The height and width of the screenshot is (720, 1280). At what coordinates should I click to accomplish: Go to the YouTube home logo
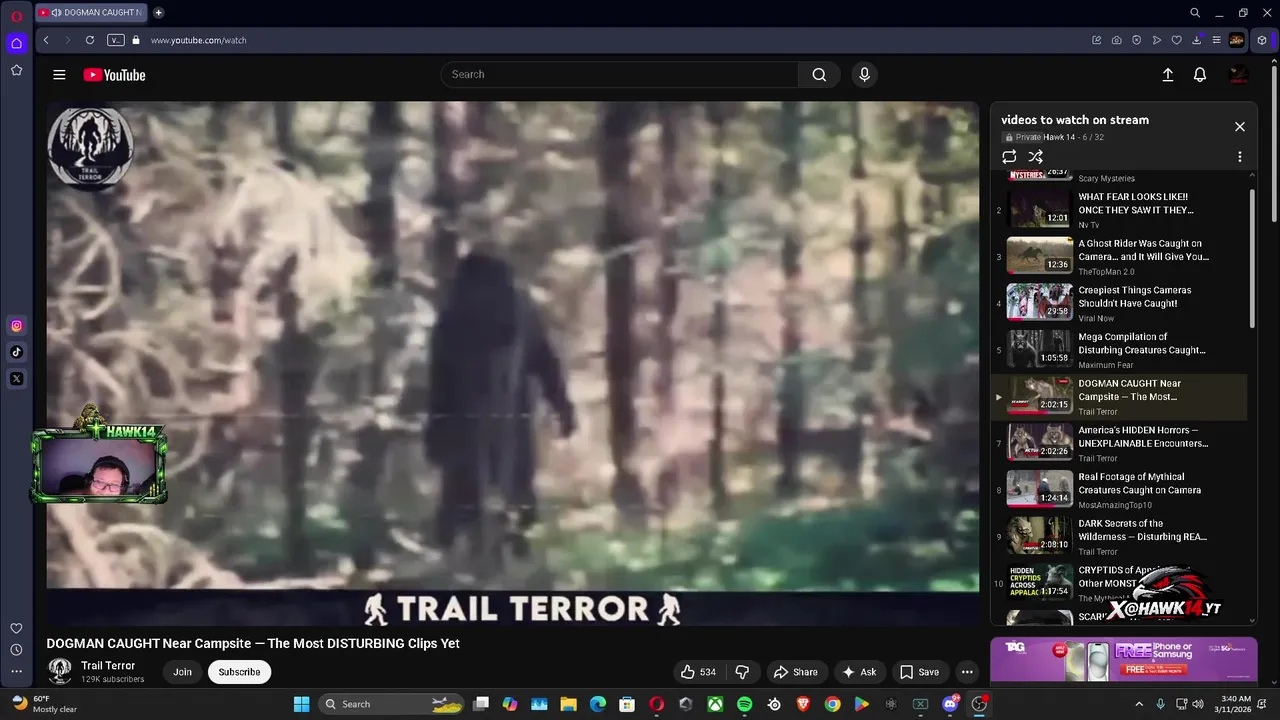114,75
